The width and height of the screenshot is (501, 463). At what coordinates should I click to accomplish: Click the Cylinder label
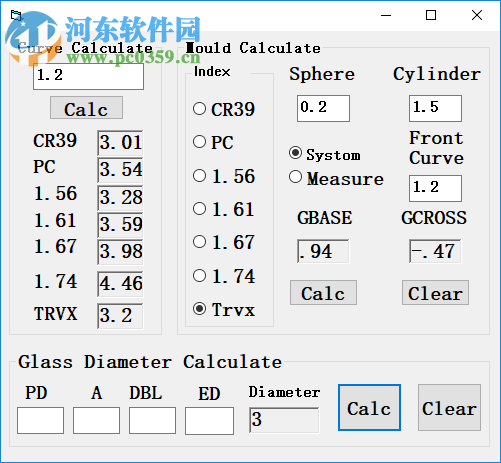click(437, 74)
